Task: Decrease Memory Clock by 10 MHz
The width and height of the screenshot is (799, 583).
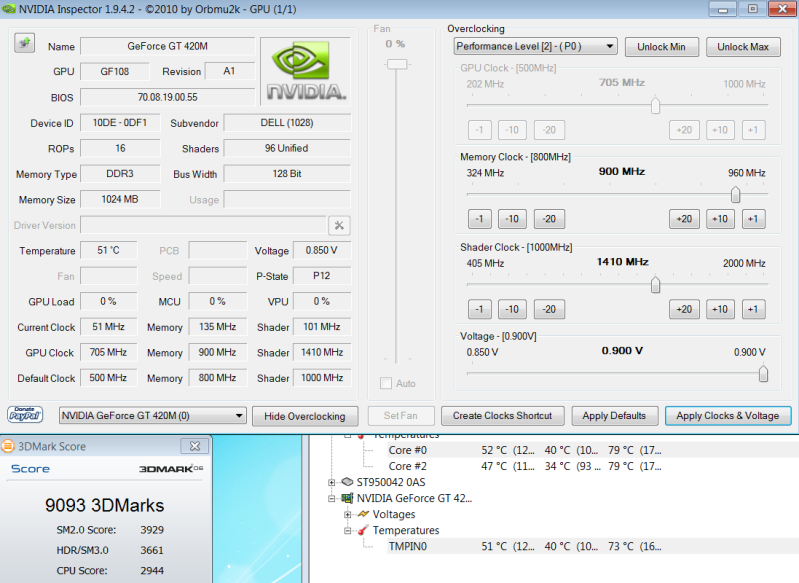Action: coord(512,219)
